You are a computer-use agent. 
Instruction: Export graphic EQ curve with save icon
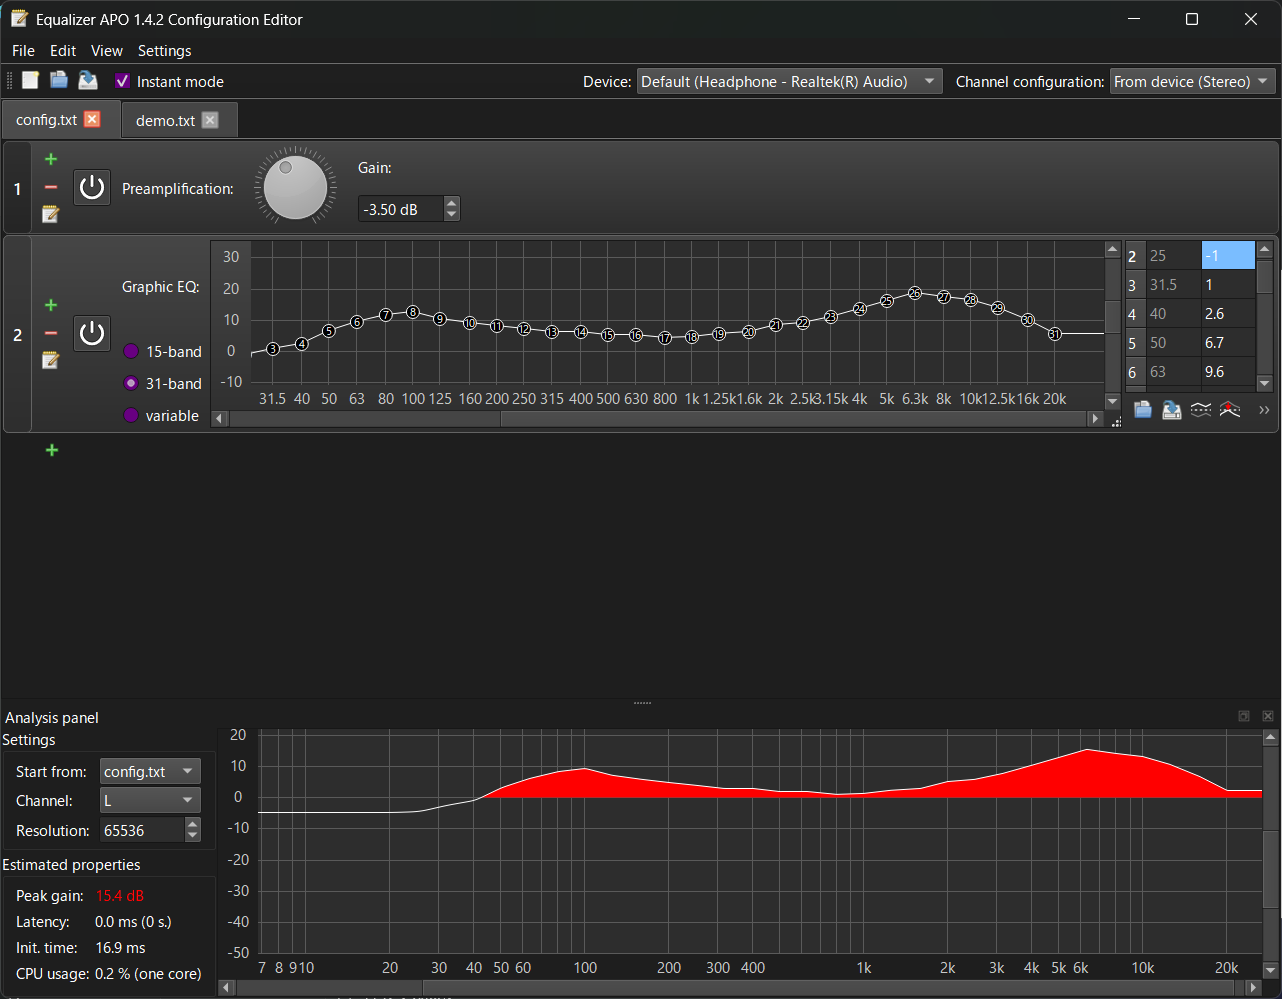(1172, 410)
